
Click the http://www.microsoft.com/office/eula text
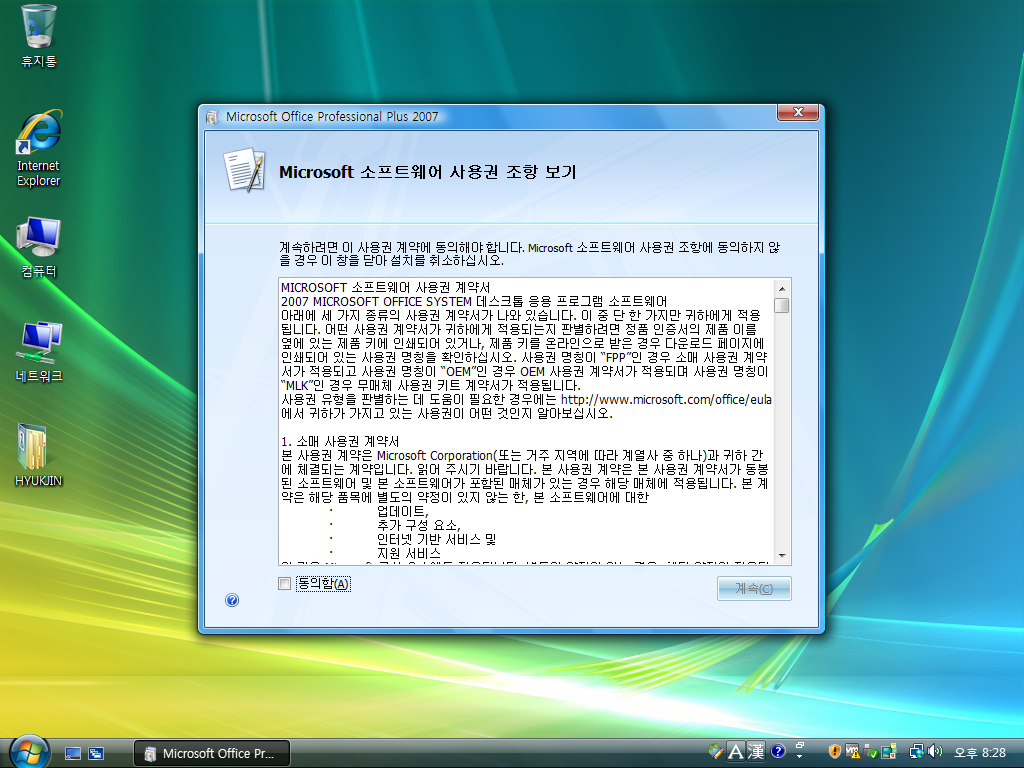(x=666, y=400)
